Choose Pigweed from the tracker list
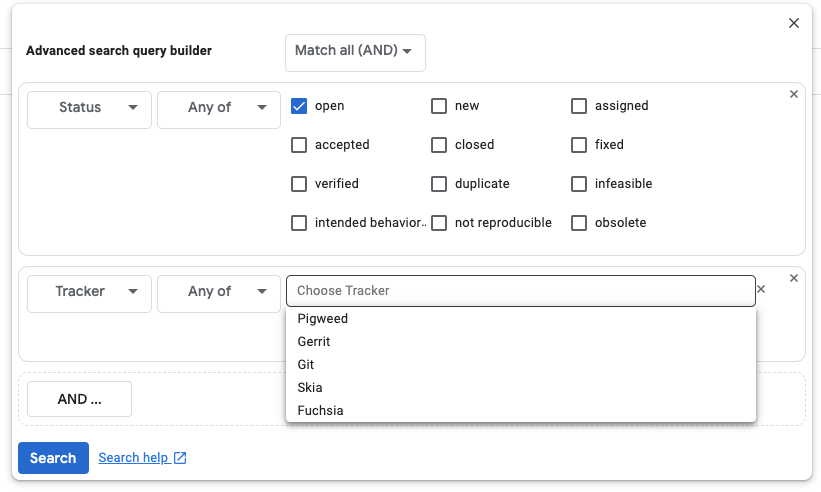 point(323,319)
